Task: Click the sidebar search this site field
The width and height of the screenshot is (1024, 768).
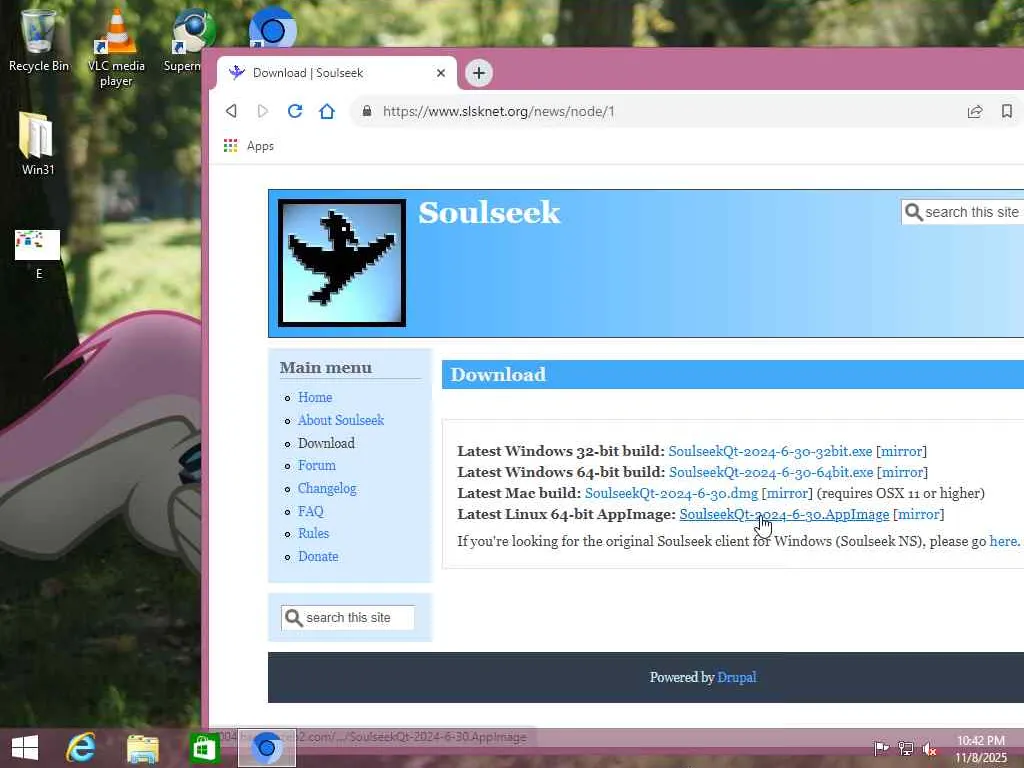Action: [347, 617]
